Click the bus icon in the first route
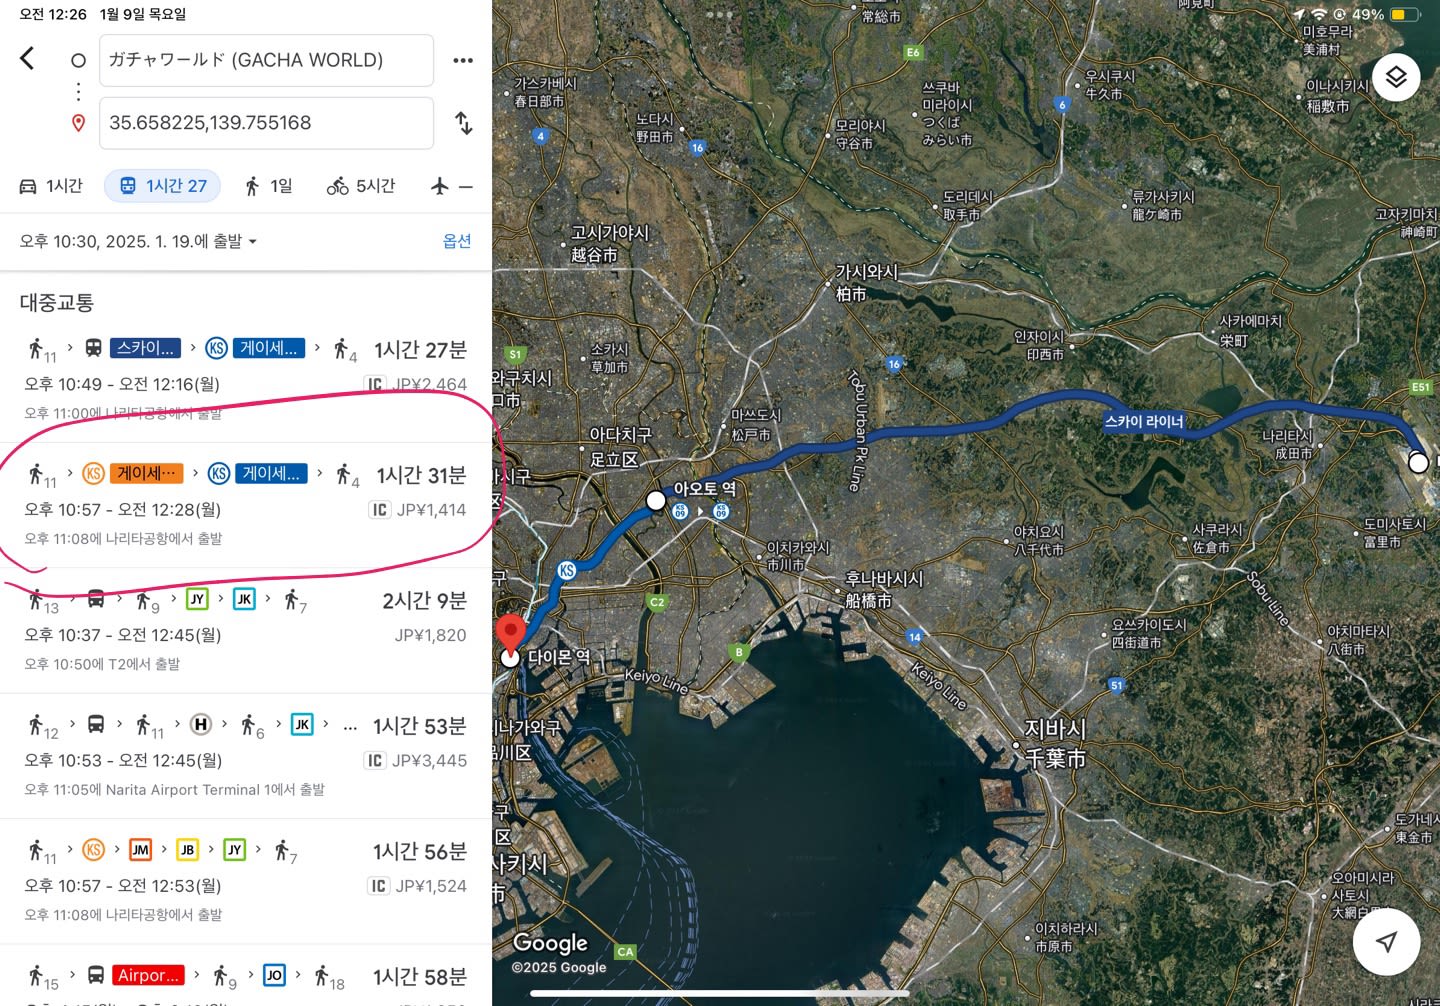Screen dimensions: 1440x1006 pyautogui.click(x=93, y=348)
